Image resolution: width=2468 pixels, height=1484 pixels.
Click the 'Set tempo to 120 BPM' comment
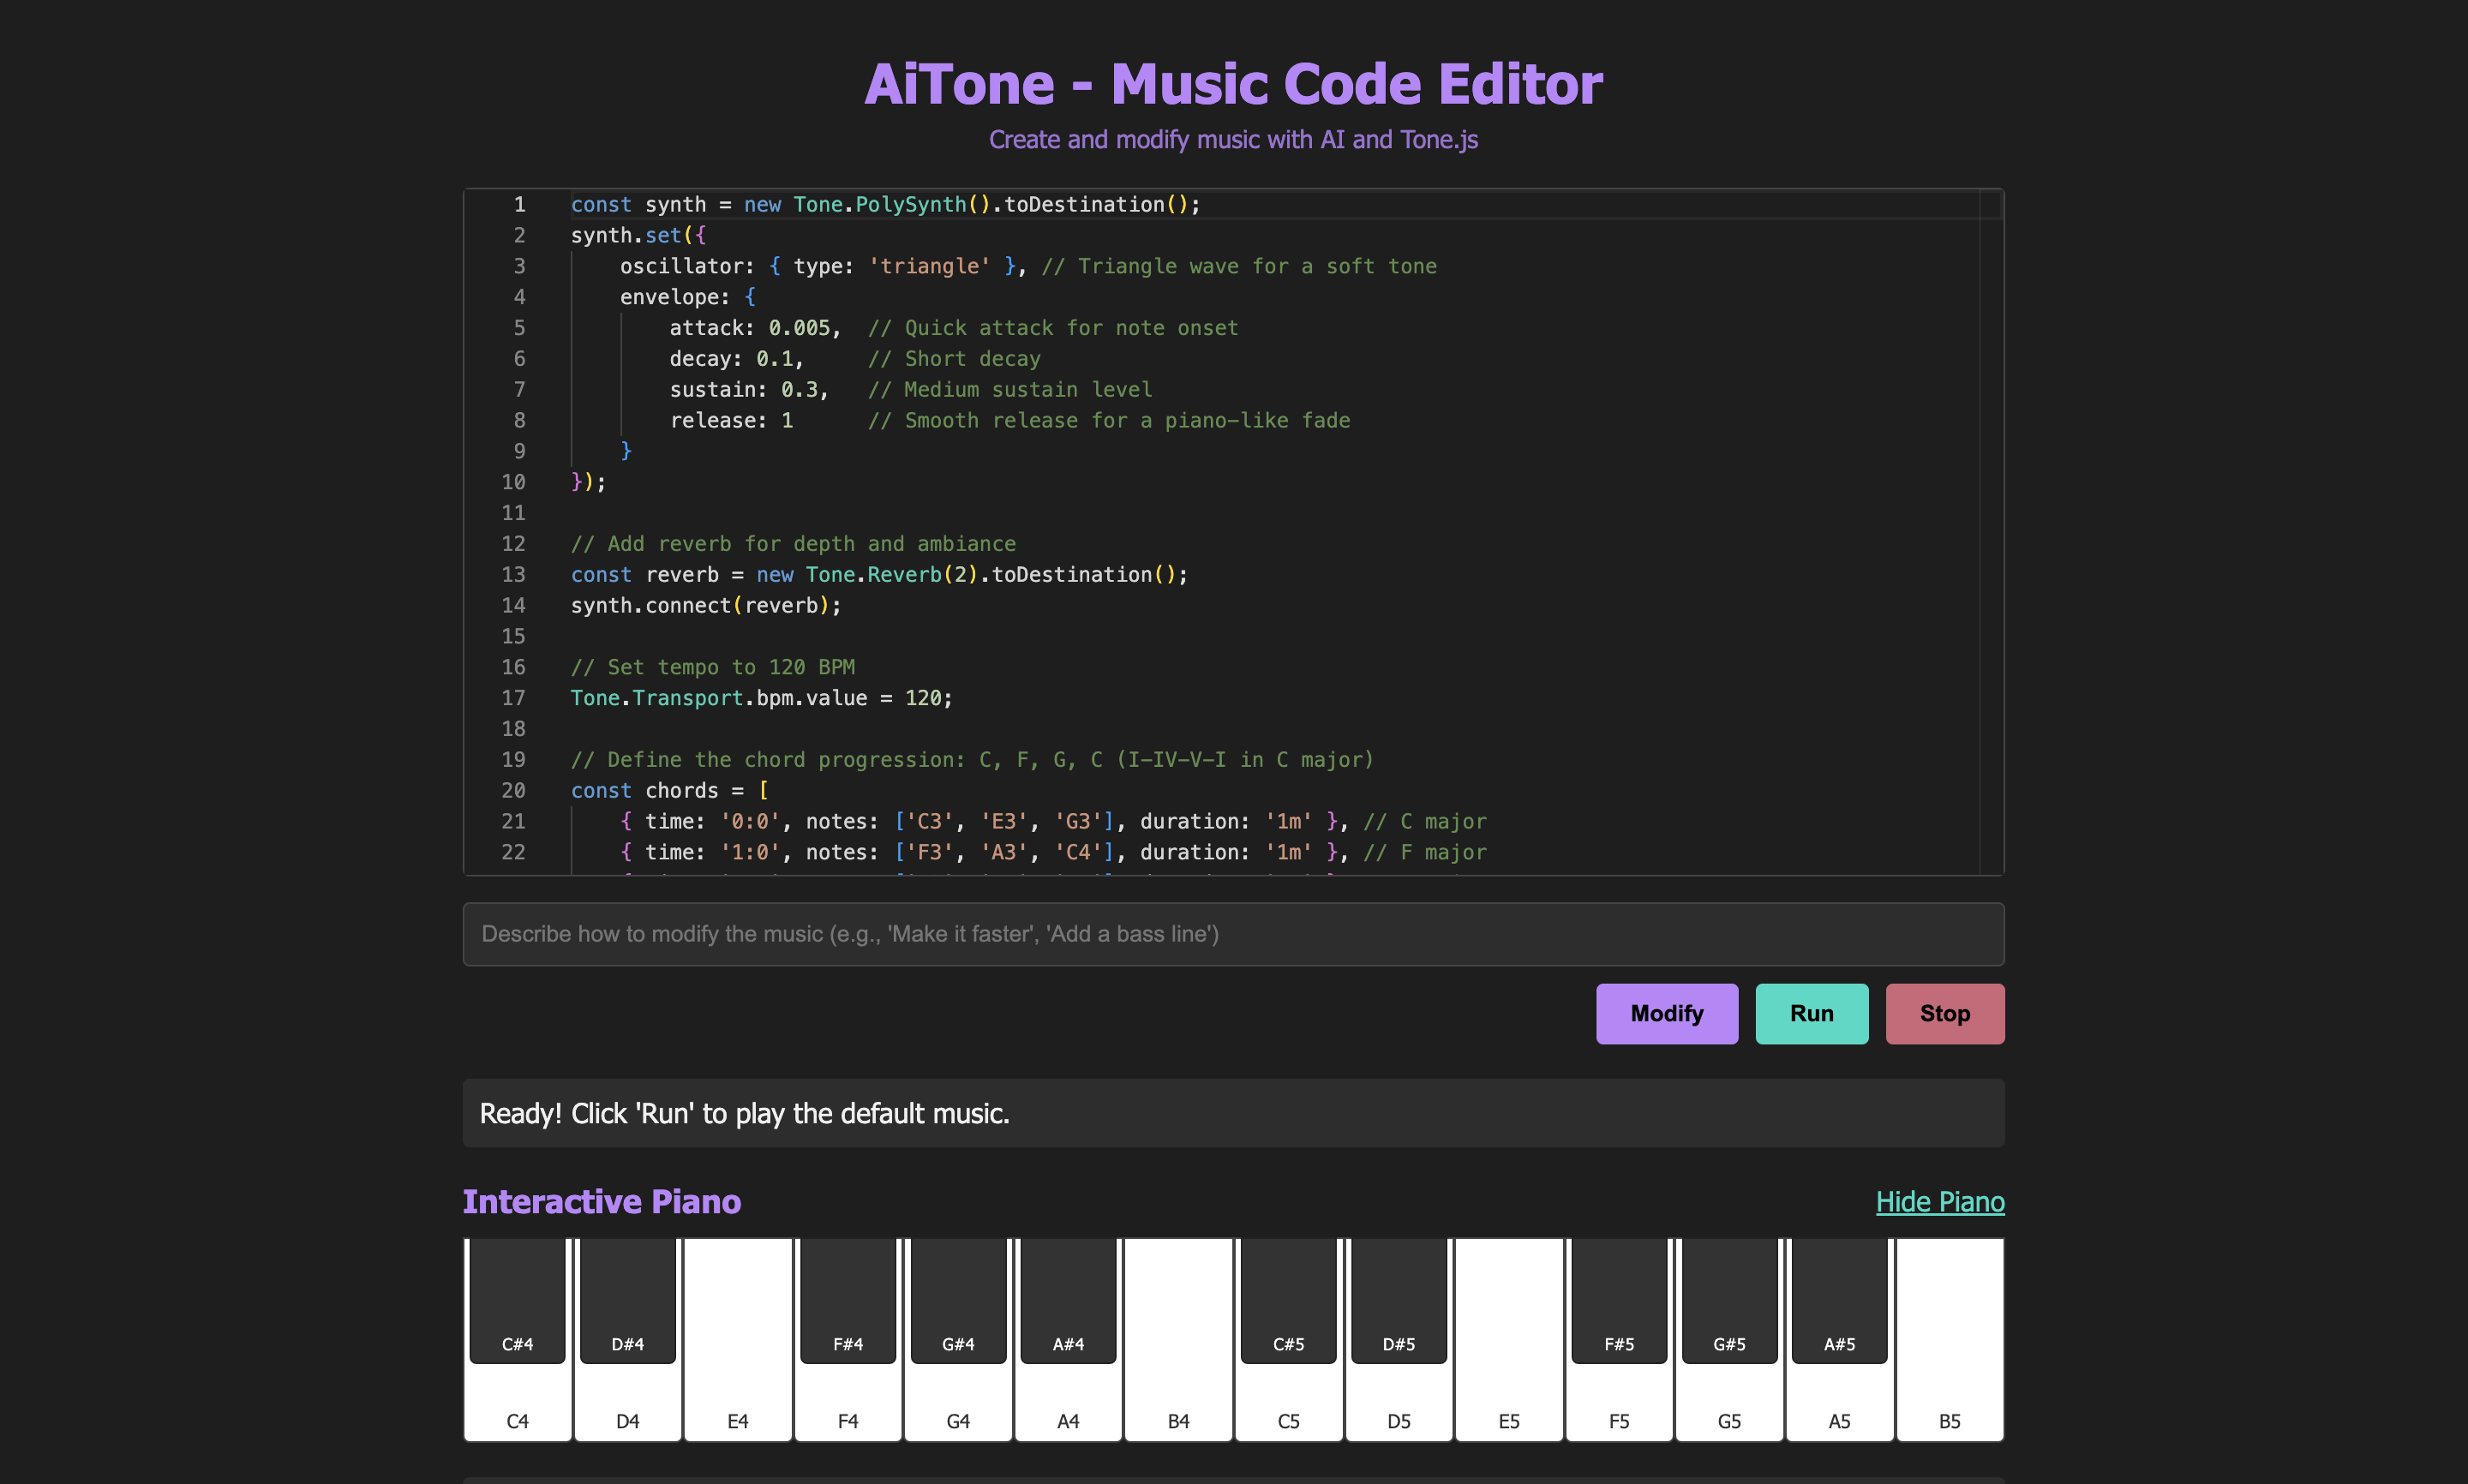(x=713, y=667)
